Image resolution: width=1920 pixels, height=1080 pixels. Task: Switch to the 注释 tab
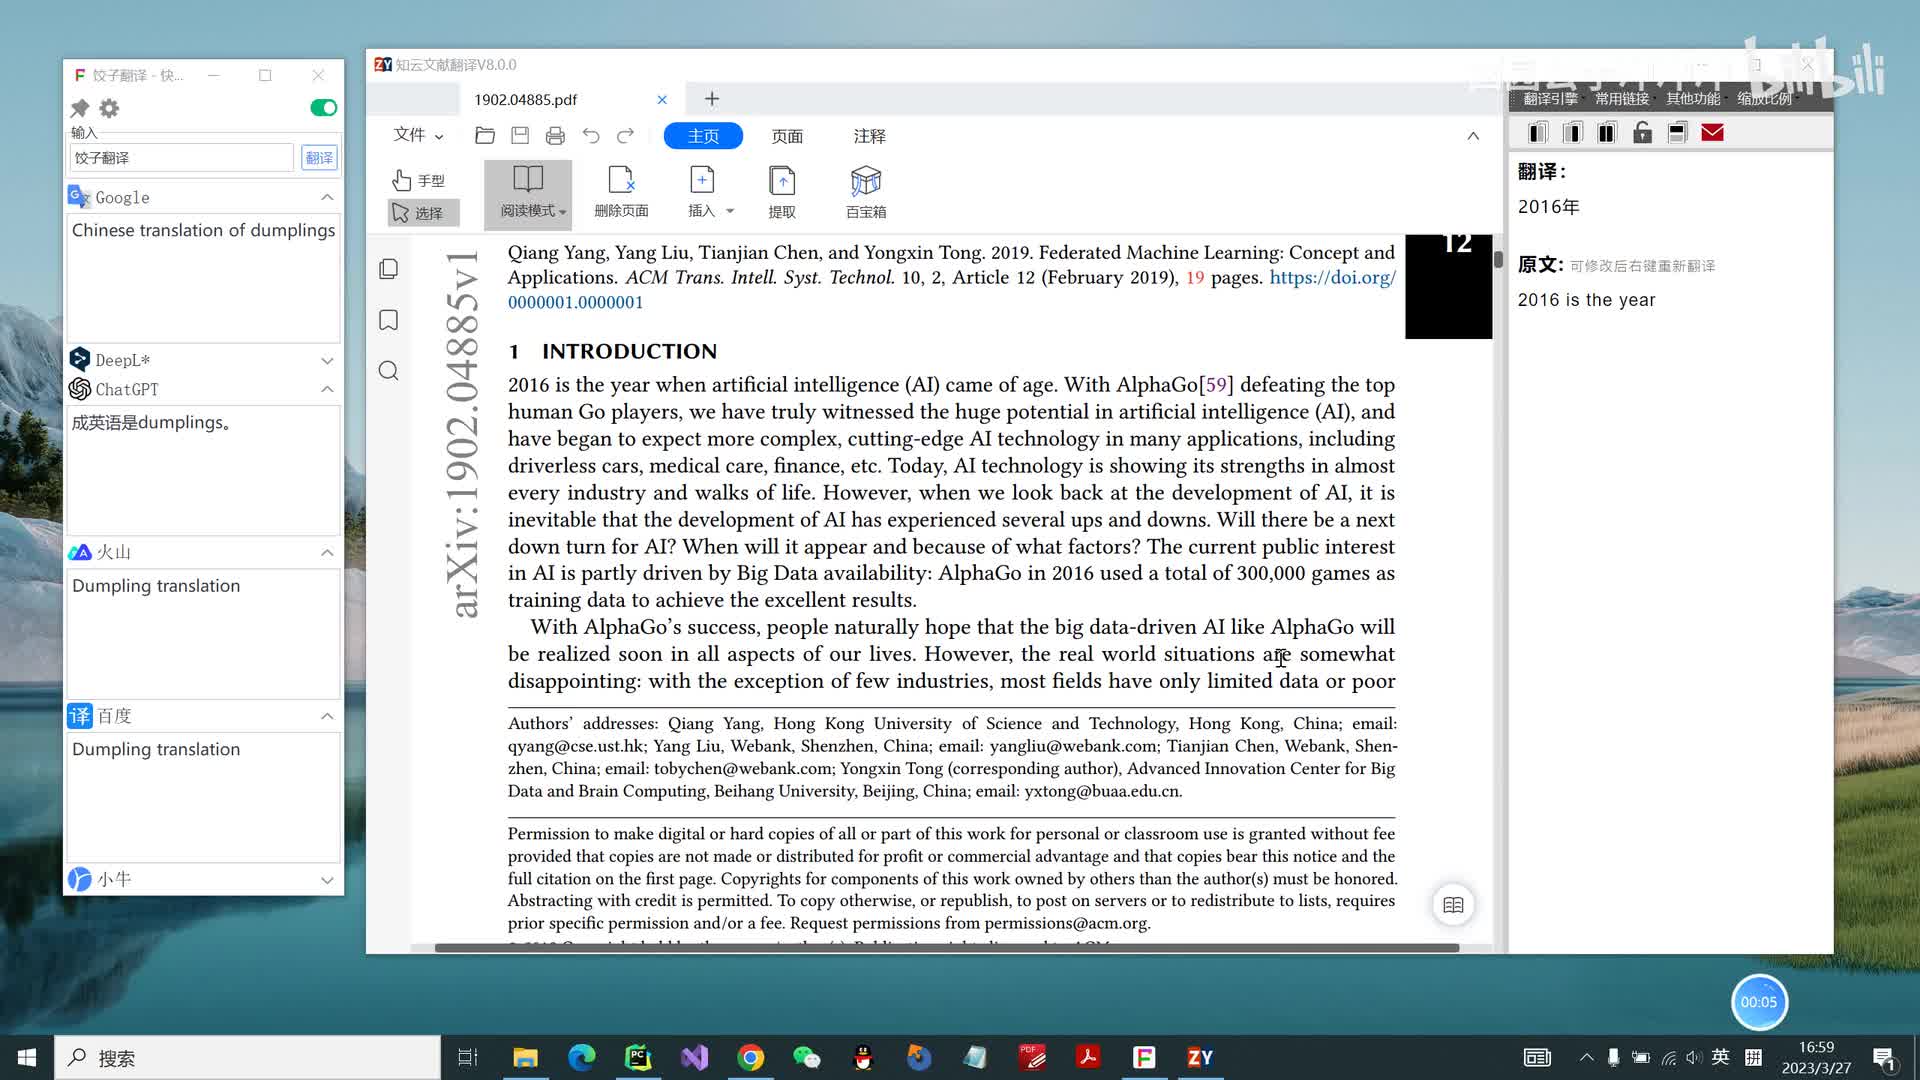(x=869, y=136)
